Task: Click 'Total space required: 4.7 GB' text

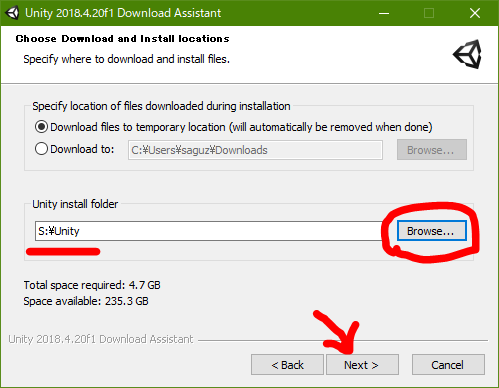Action: tap(92, 285)
